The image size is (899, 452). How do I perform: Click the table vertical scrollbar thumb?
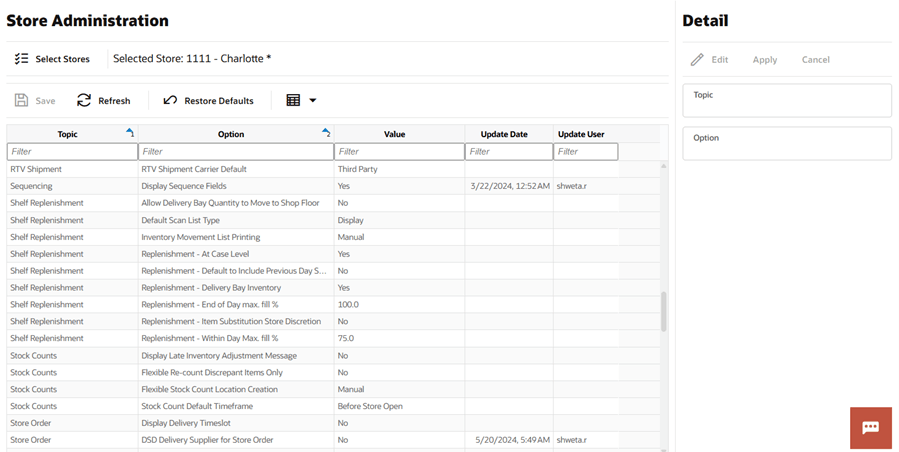click(x=664, y=311)
